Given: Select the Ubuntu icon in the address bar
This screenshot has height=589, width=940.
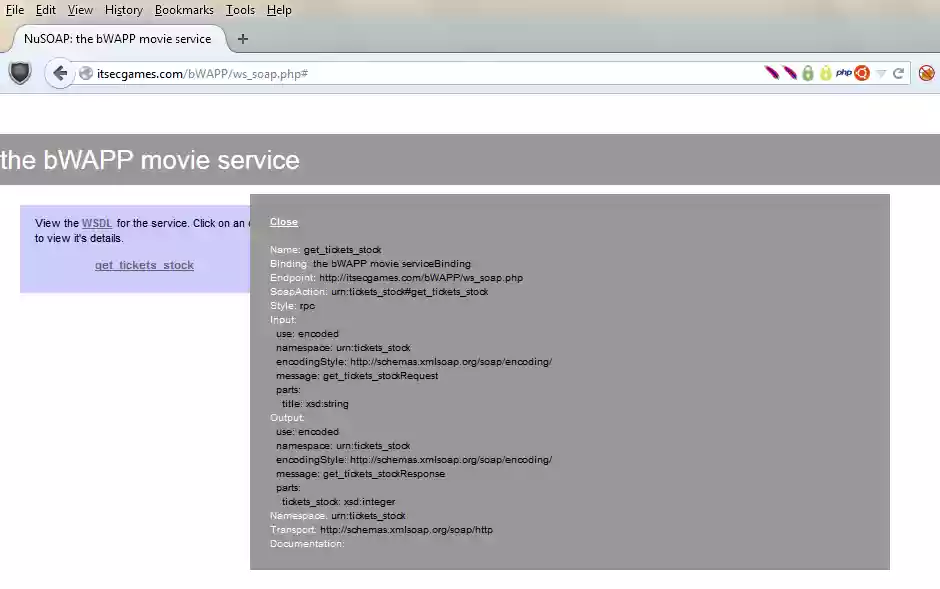Looking at the screenshot, I should click(860, 73).
